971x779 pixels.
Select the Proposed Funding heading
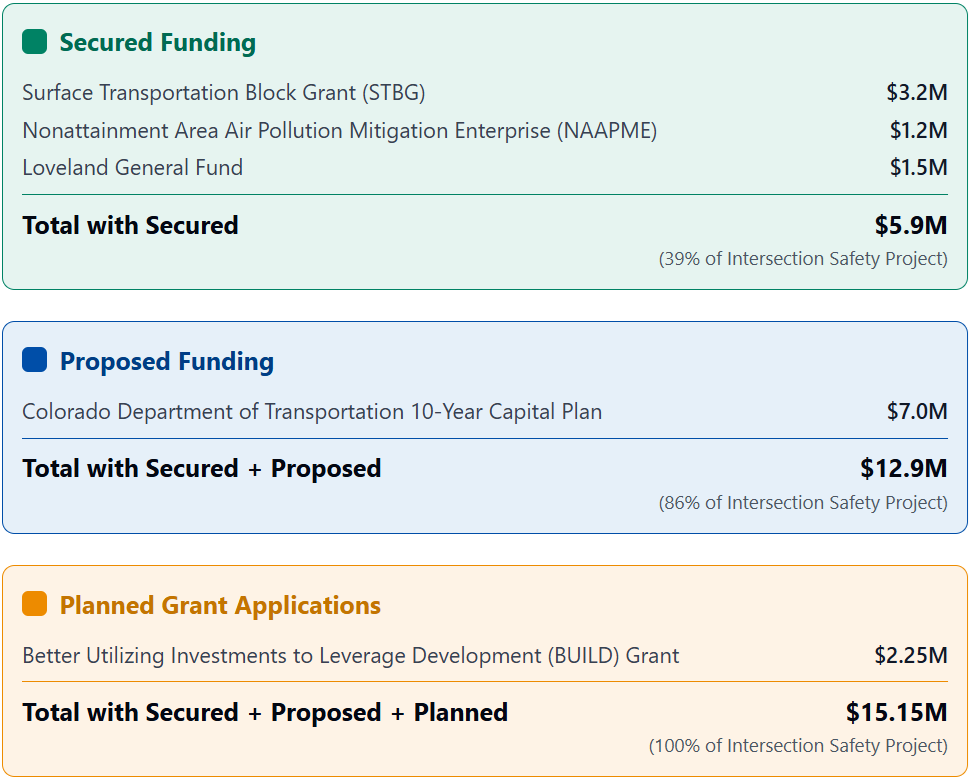166,361
